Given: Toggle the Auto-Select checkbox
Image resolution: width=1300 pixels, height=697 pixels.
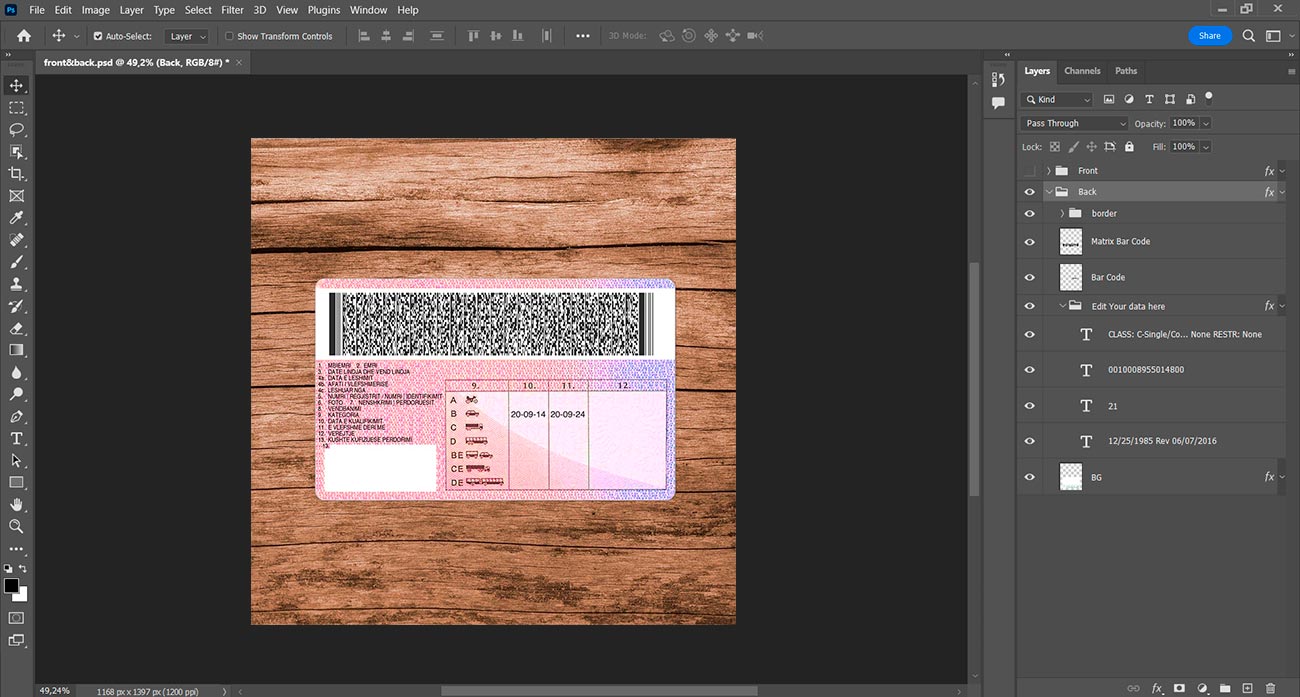Looking at the screenshot, I should [98, 36].
